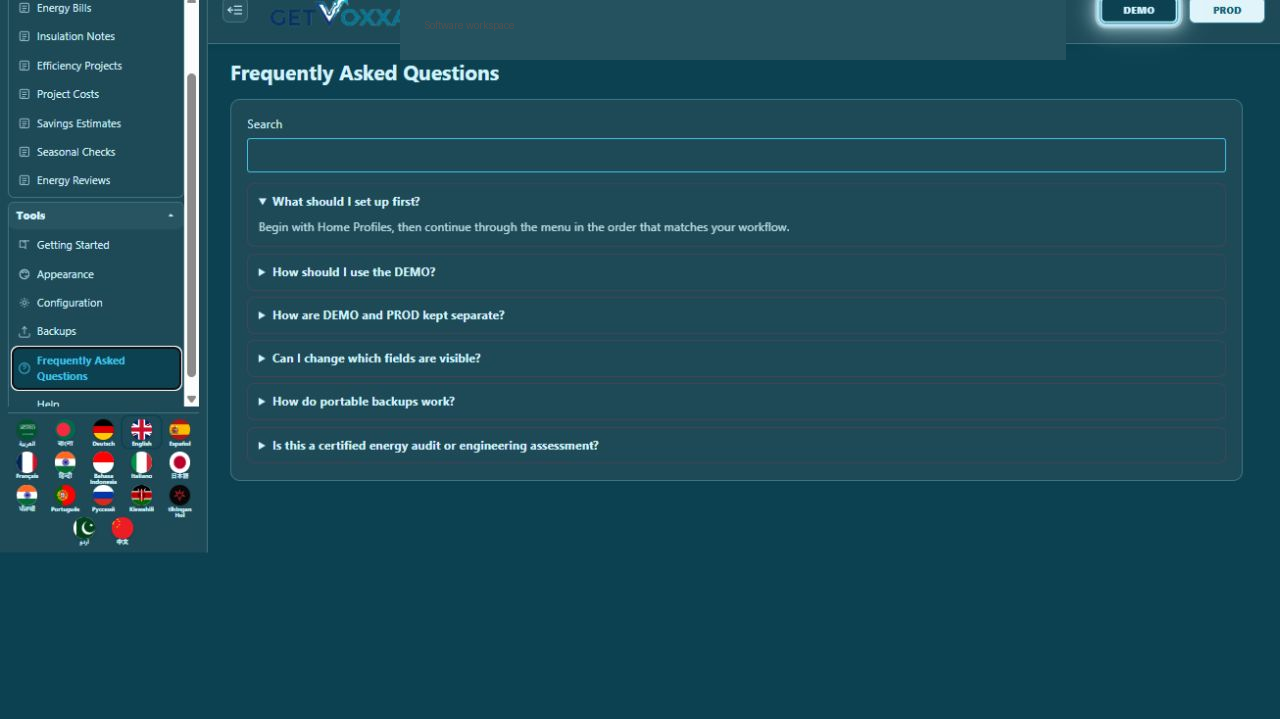
Task: Select the Italiano flag language
Action: 142,466
